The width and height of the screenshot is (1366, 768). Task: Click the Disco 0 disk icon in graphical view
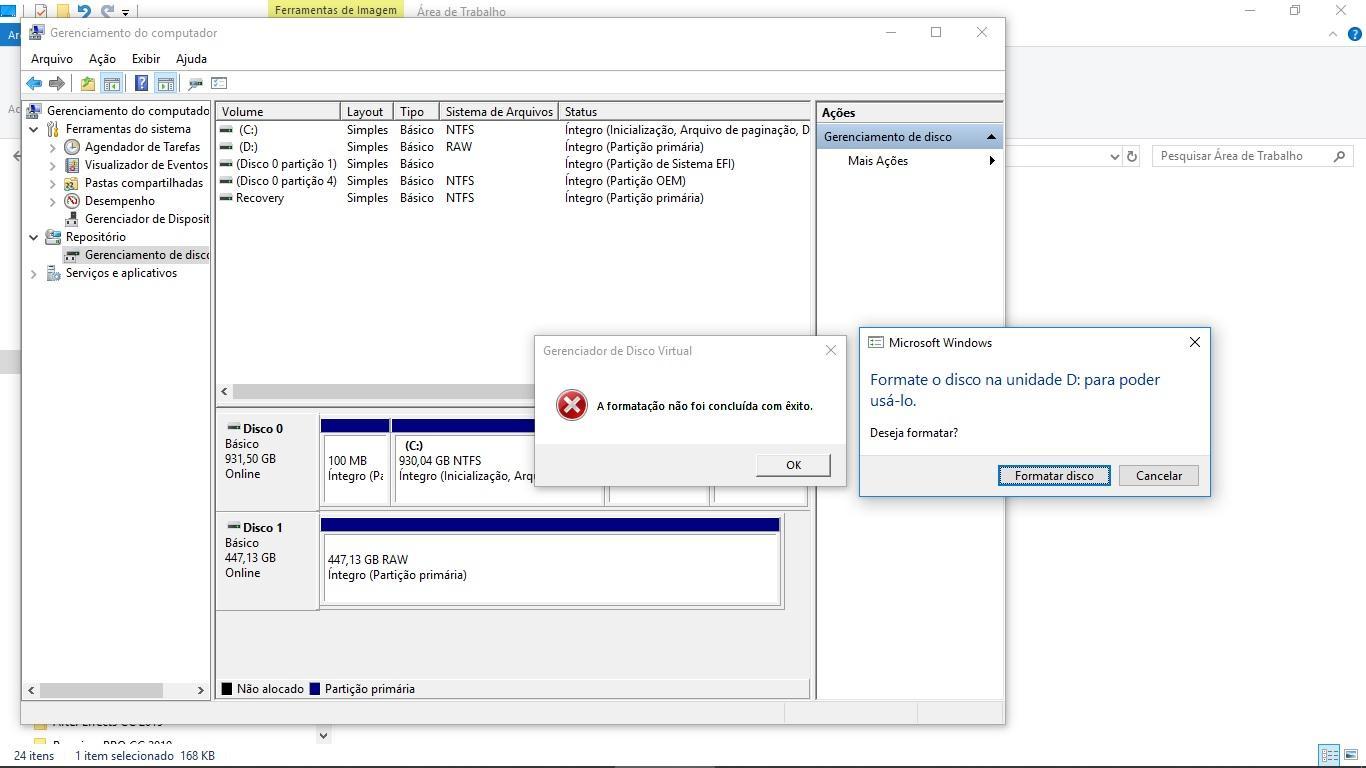pyautogui.click(x=233, y=427)
